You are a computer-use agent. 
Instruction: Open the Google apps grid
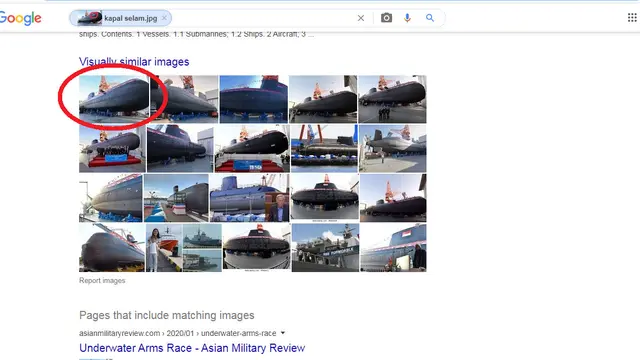pos(632,18)
